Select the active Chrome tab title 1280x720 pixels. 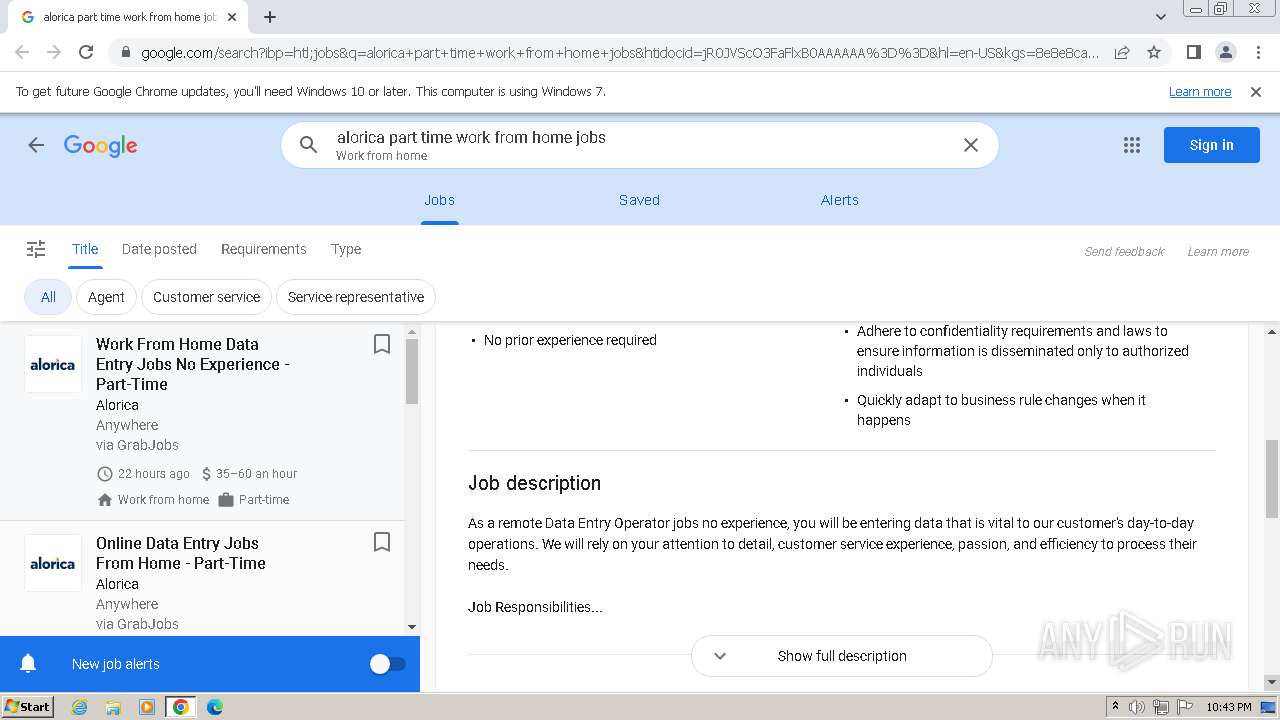(130, 17)
